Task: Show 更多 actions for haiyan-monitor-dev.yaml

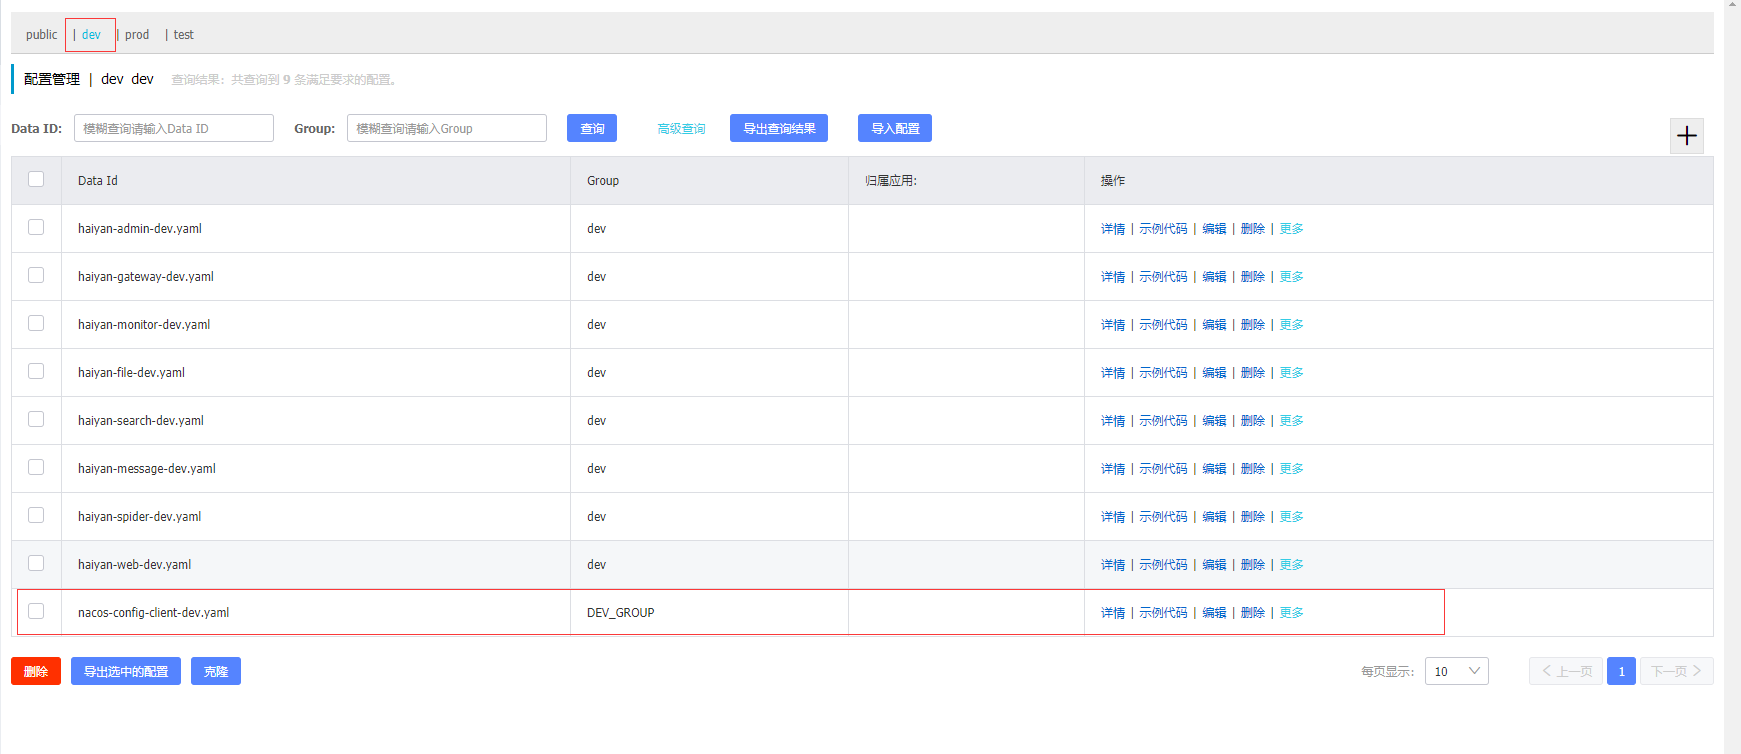Action: click(1292, 325)
